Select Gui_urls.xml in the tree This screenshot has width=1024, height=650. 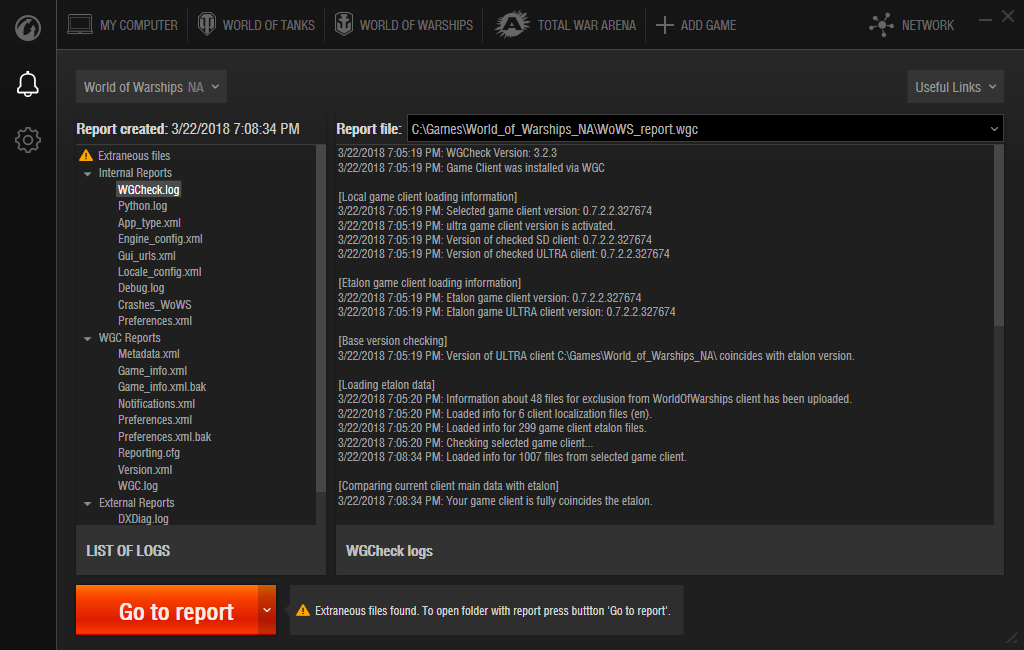(146, 255)
